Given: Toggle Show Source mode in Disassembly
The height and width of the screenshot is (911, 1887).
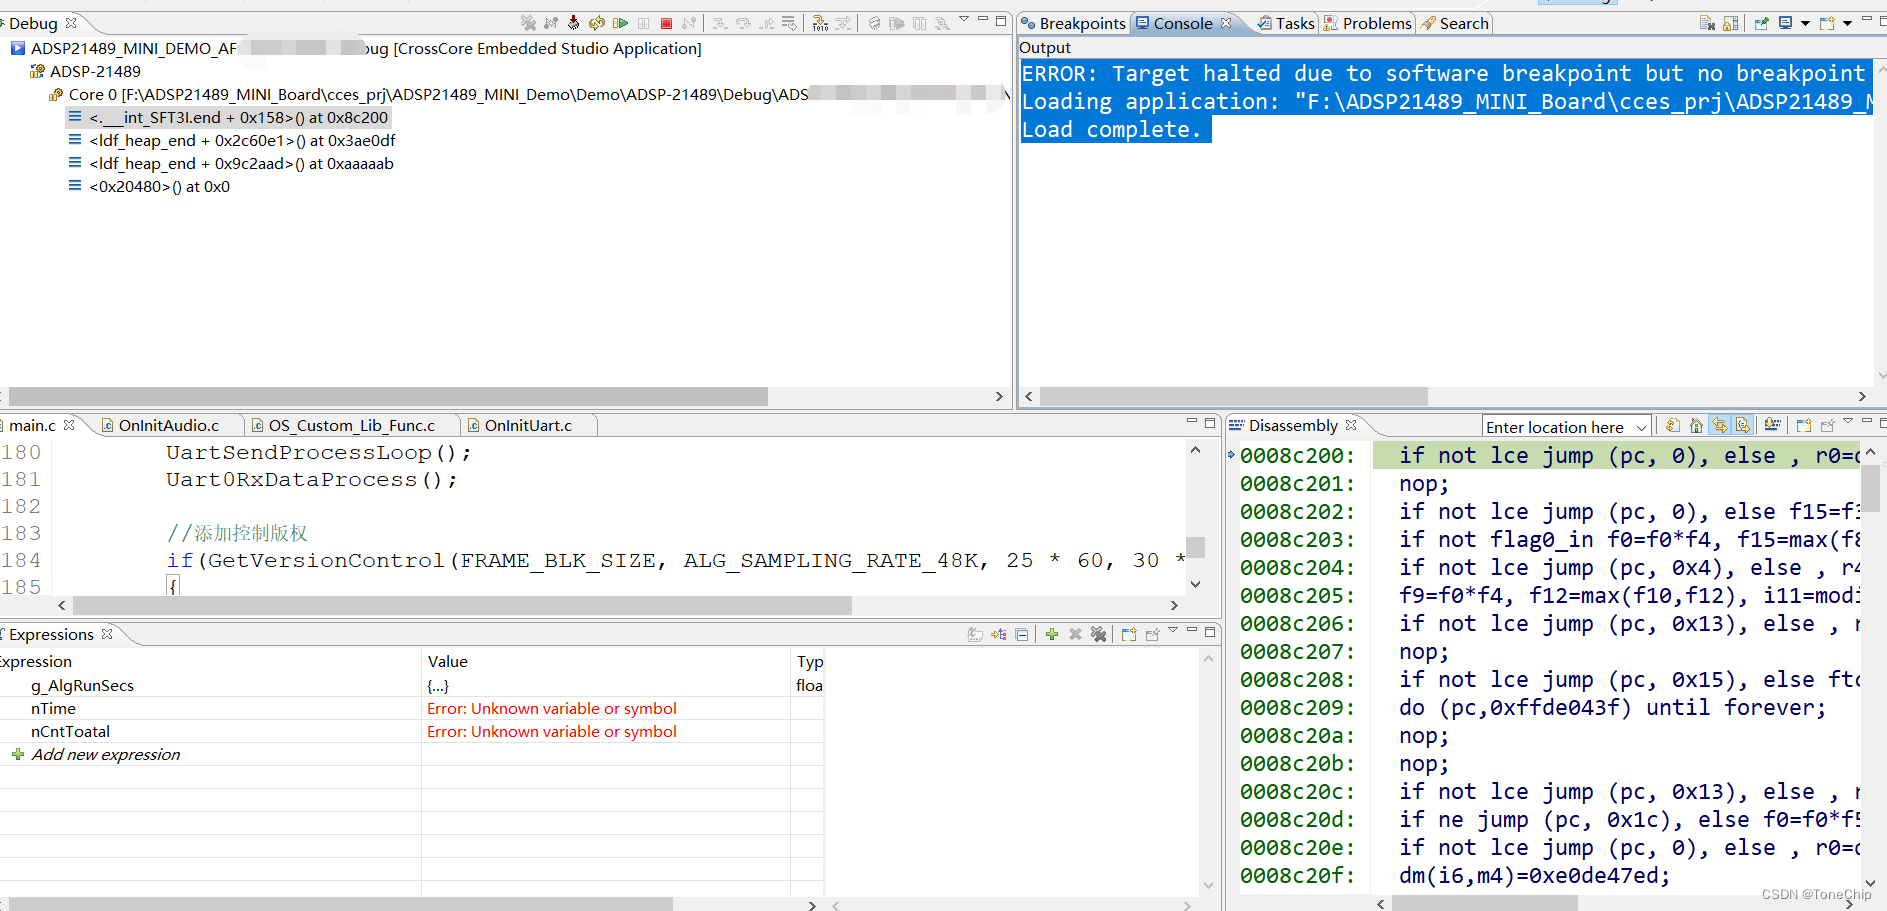Looking at the screenshot, I should (x=1743, y=426).
